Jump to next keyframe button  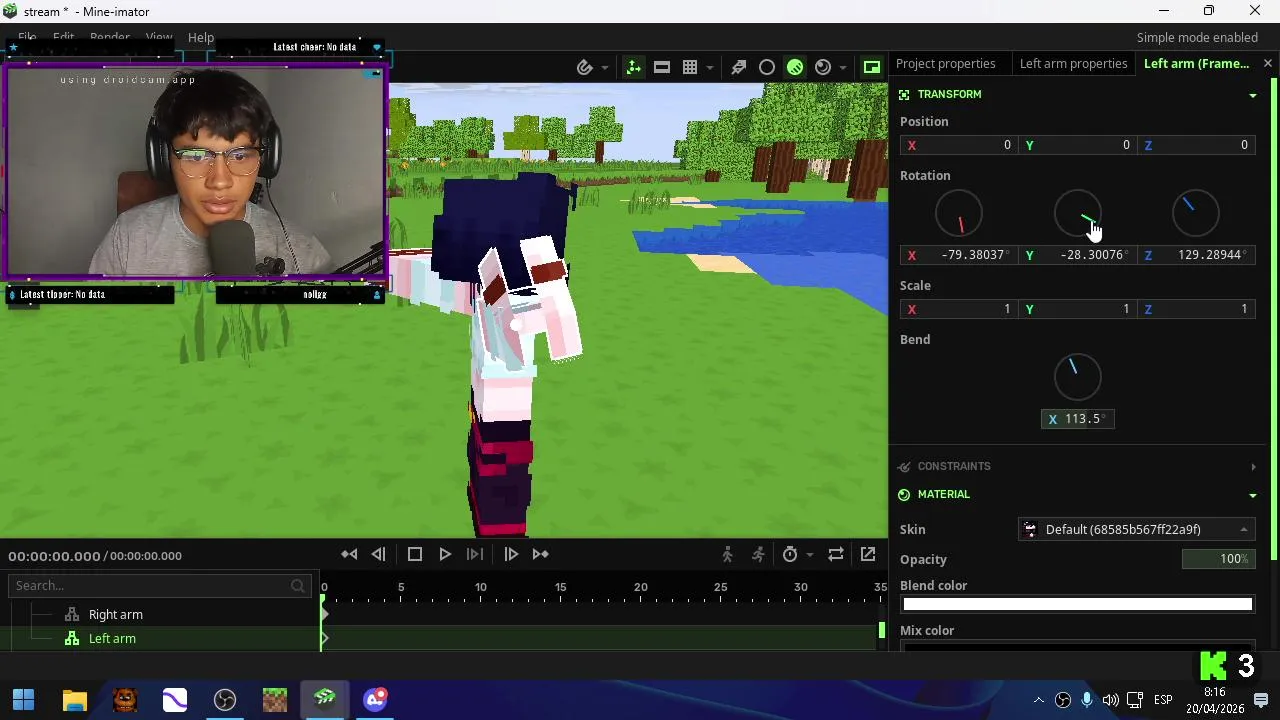coord(540,554)
